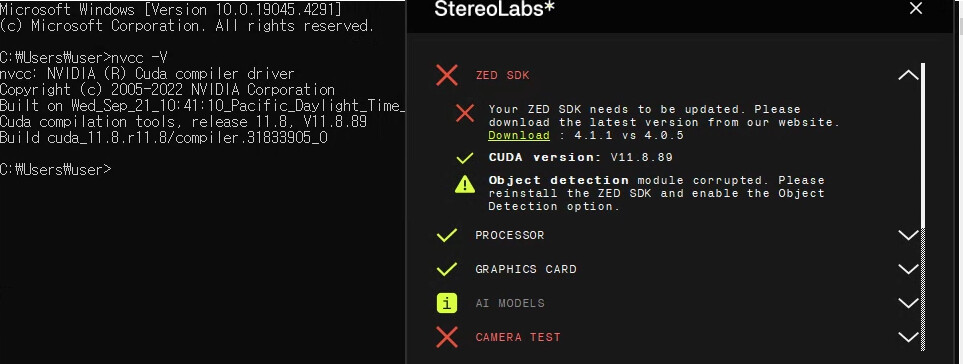
Task: Open the Download link for ZED SDK
Action: pyautogui.click(x=519, y=135)
